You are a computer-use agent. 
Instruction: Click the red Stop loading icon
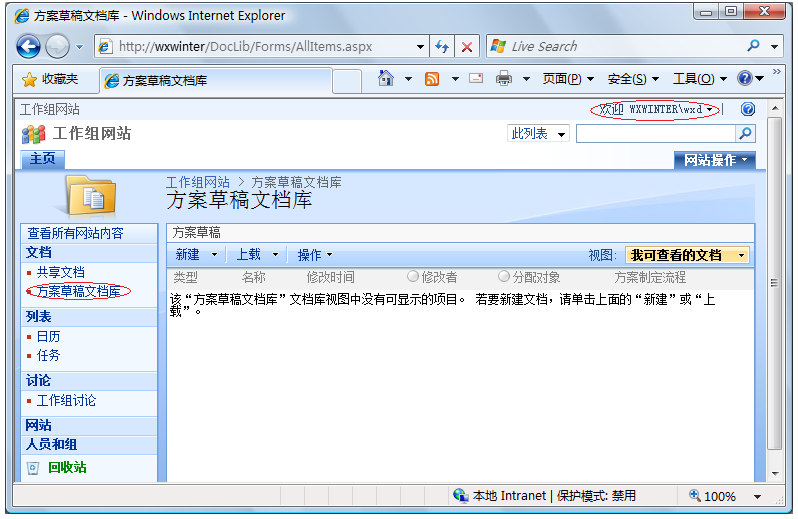[x=467, y=47]
